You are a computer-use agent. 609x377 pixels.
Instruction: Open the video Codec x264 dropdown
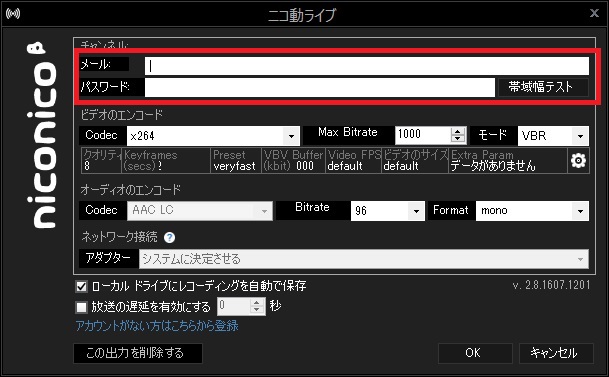pyautogui.click(x=291, y=136)
